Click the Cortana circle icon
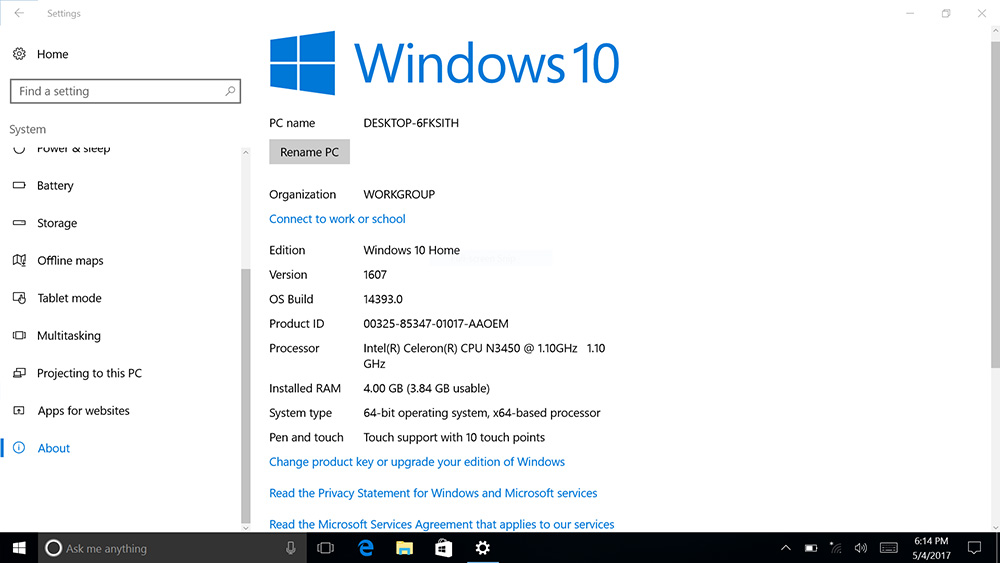1000x563 pixels. point(54,548)
